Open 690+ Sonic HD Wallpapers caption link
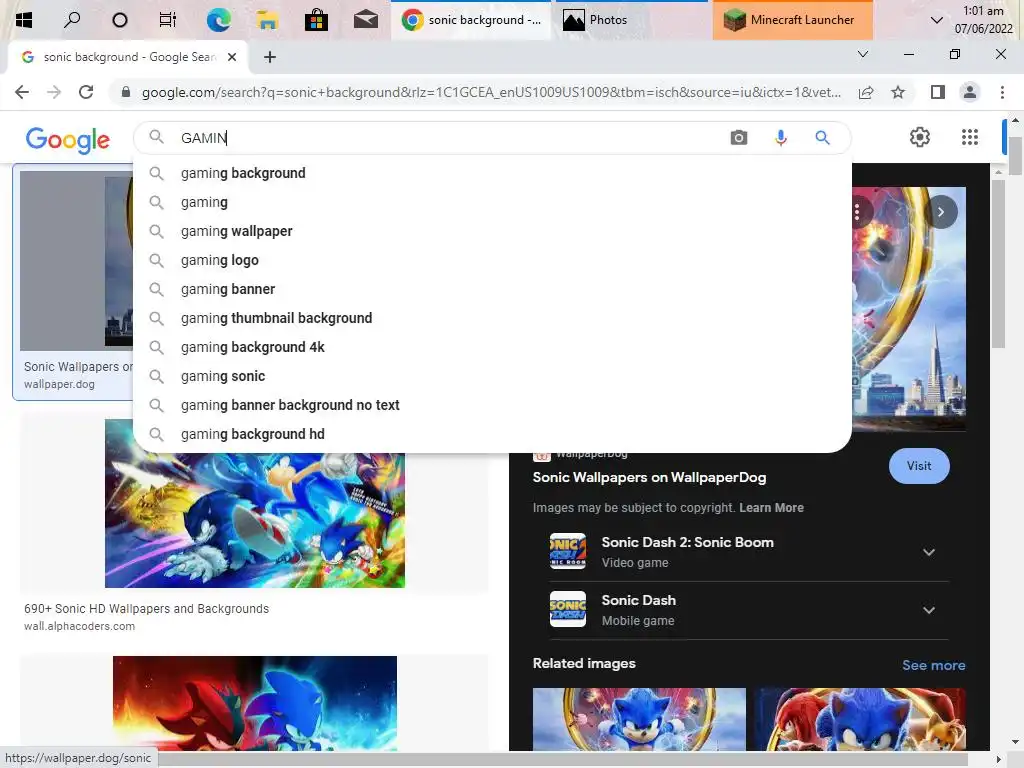The image size is (1024, 768). point(146,609)
